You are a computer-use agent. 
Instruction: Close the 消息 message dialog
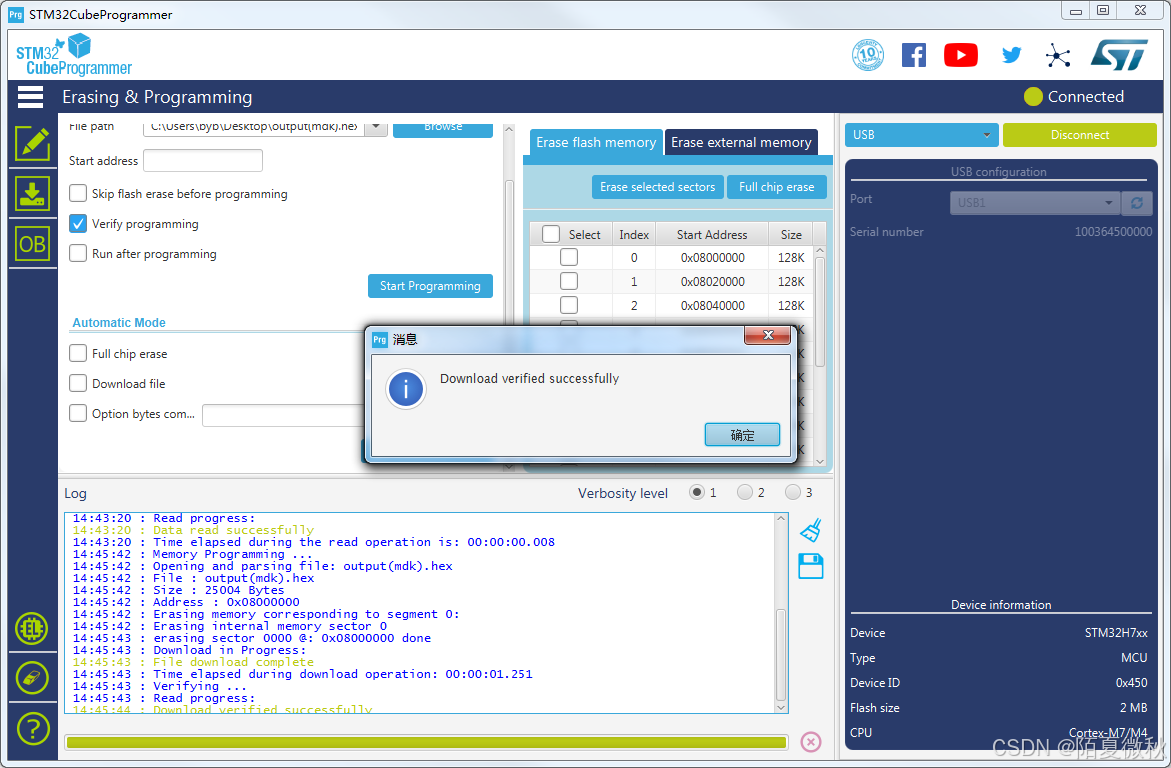click(x=768, y=335)
